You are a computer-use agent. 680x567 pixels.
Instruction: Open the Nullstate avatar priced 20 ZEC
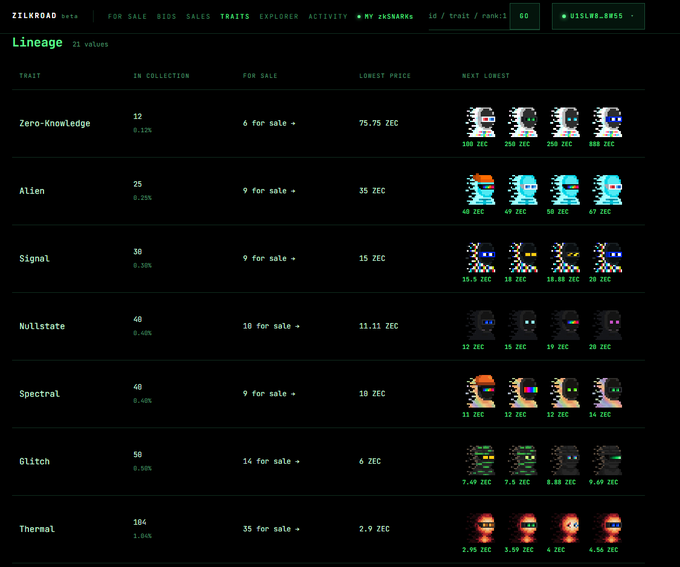[x=607, y=325]
